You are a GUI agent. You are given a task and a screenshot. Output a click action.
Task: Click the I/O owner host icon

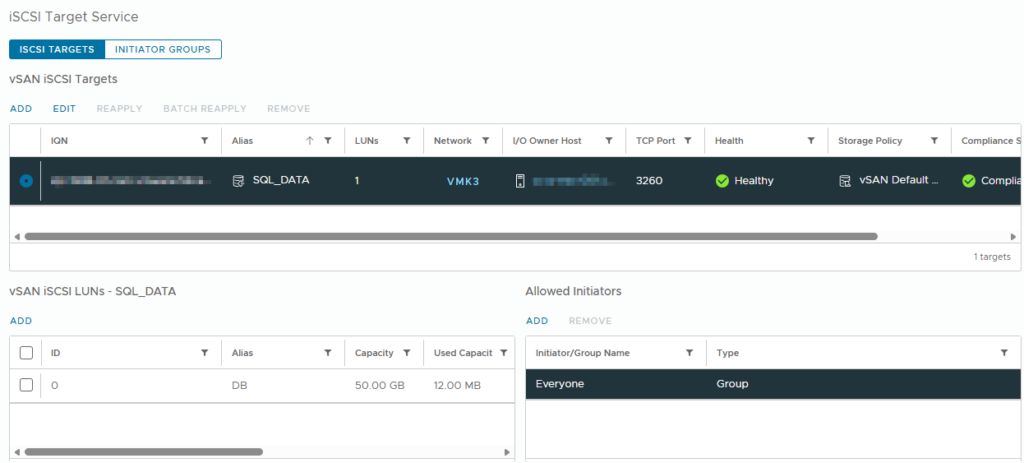520,181
